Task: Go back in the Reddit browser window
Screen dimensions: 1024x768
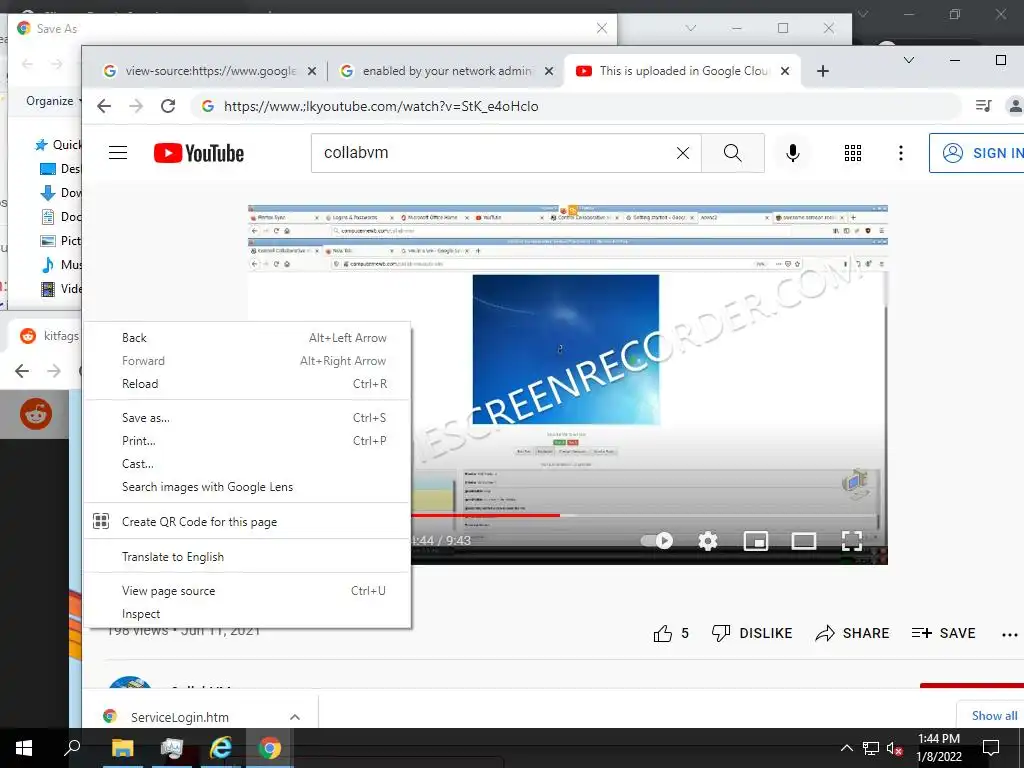Action: point(22,371)
